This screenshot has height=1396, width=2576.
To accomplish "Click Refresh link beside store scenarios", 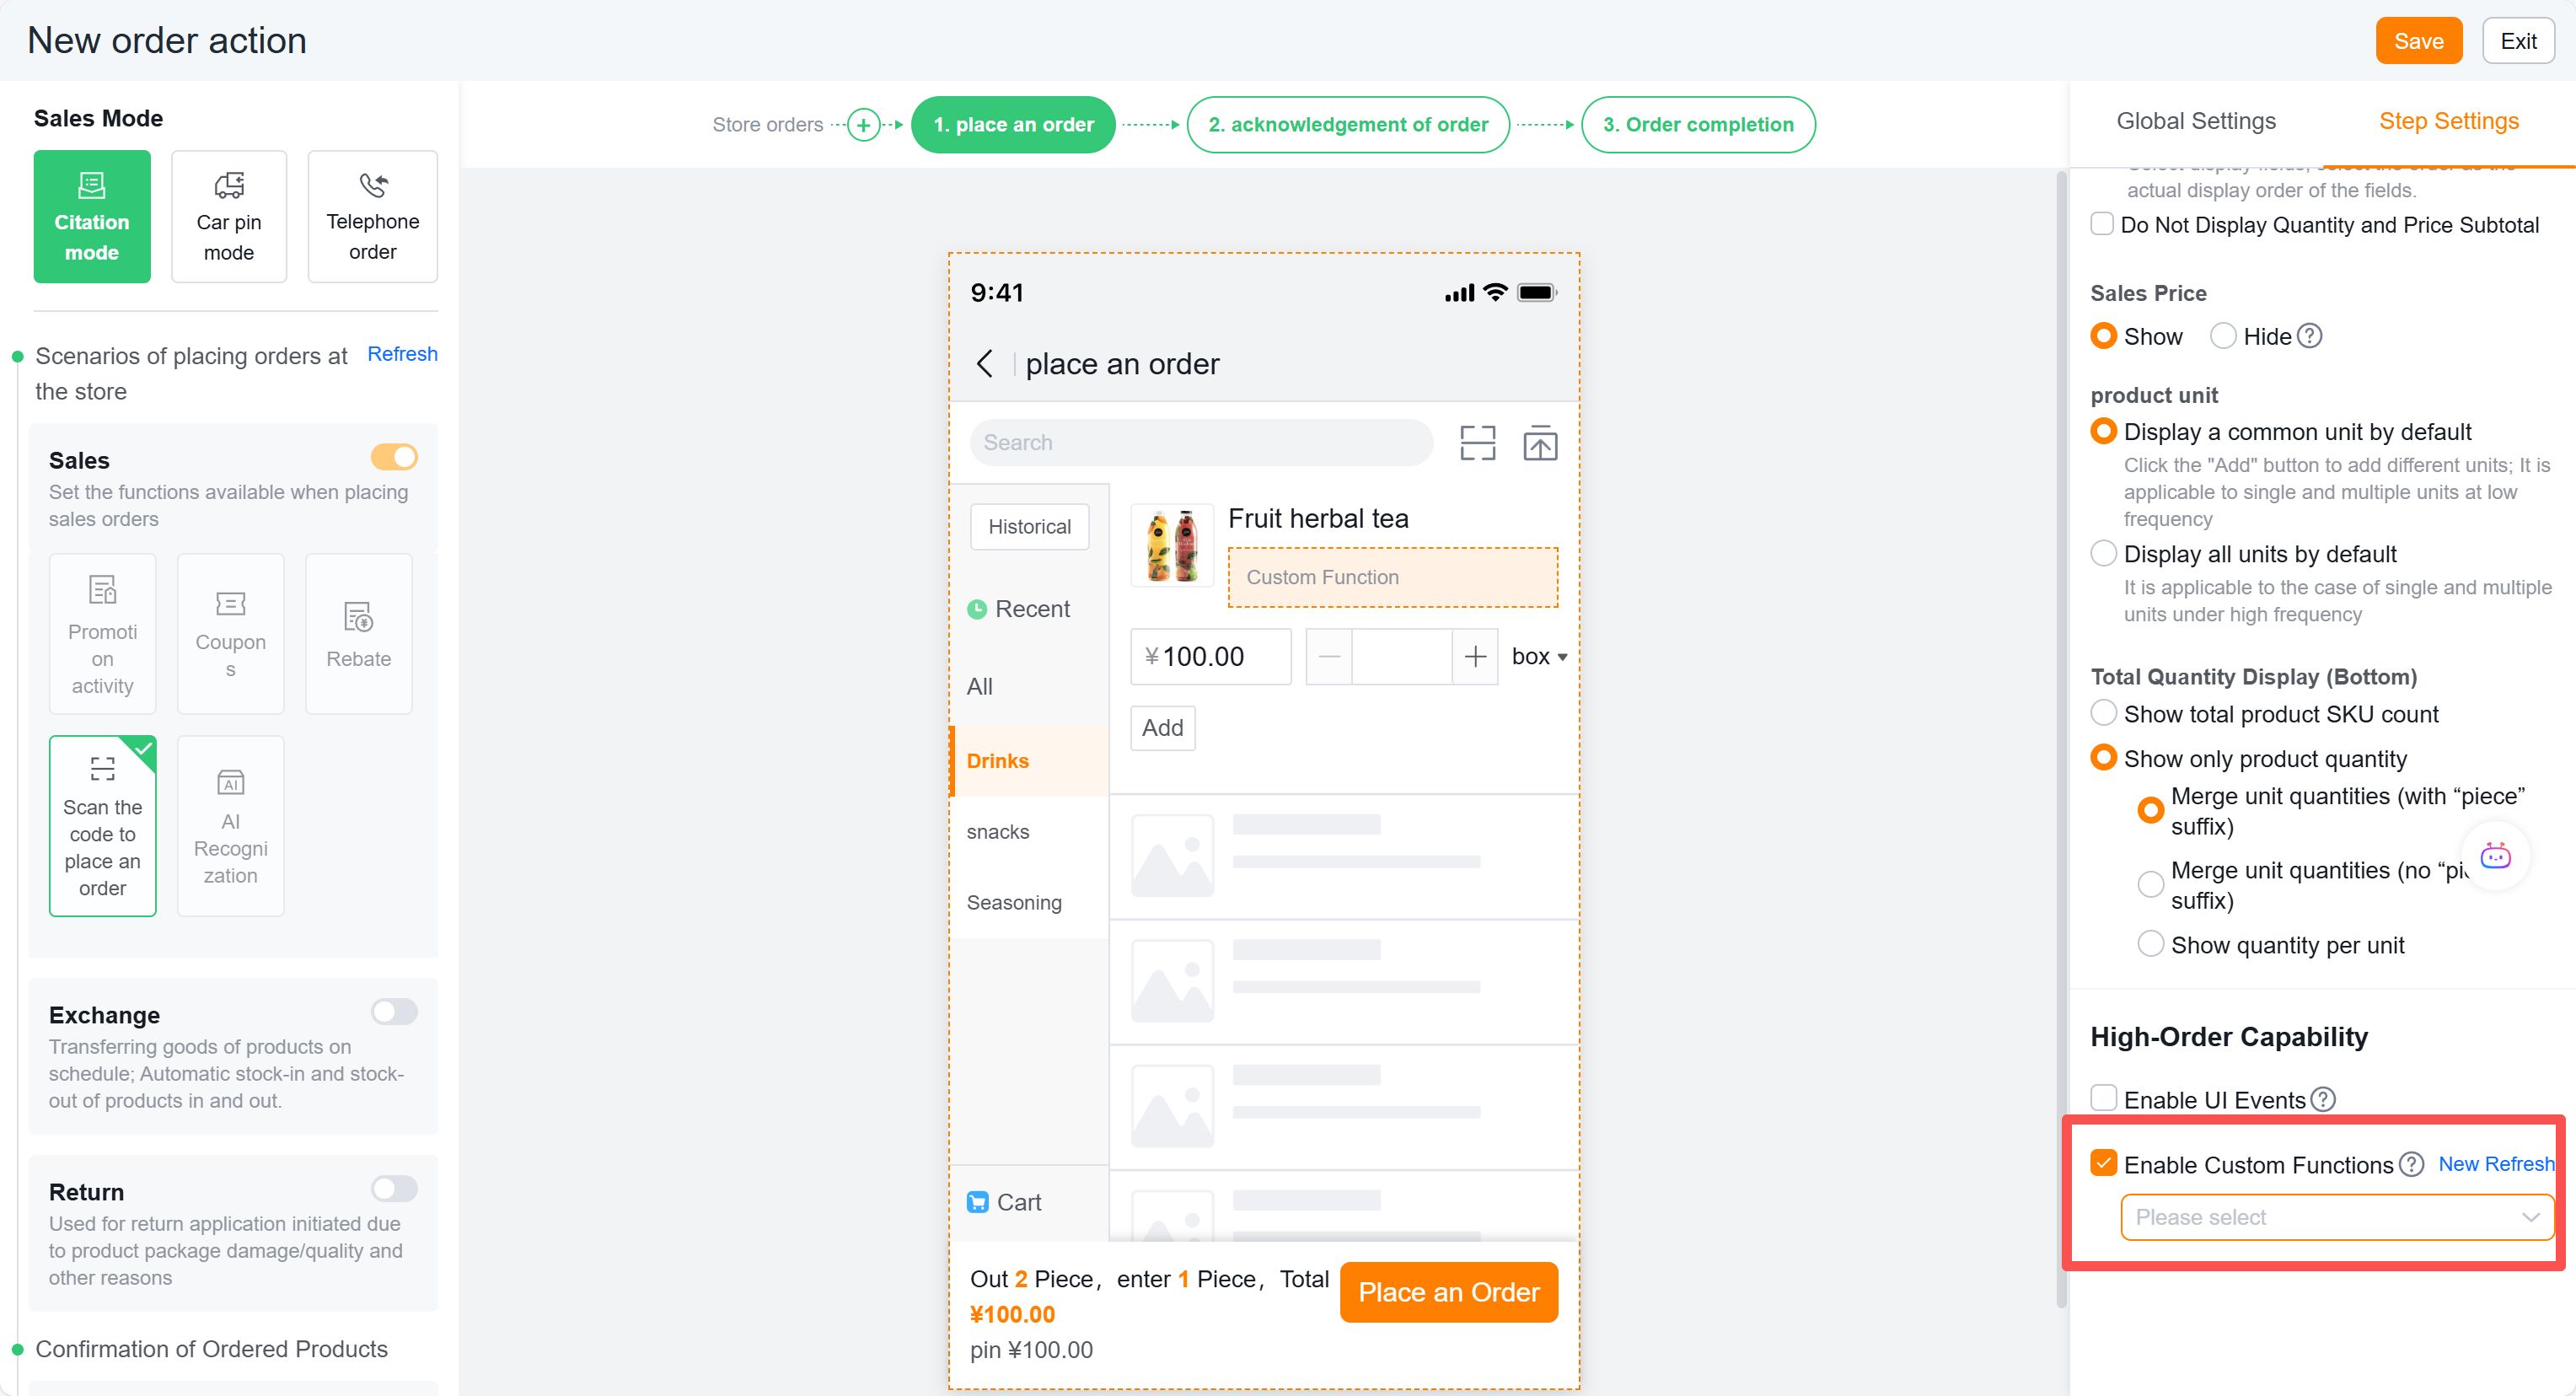I will pos(402,354).
